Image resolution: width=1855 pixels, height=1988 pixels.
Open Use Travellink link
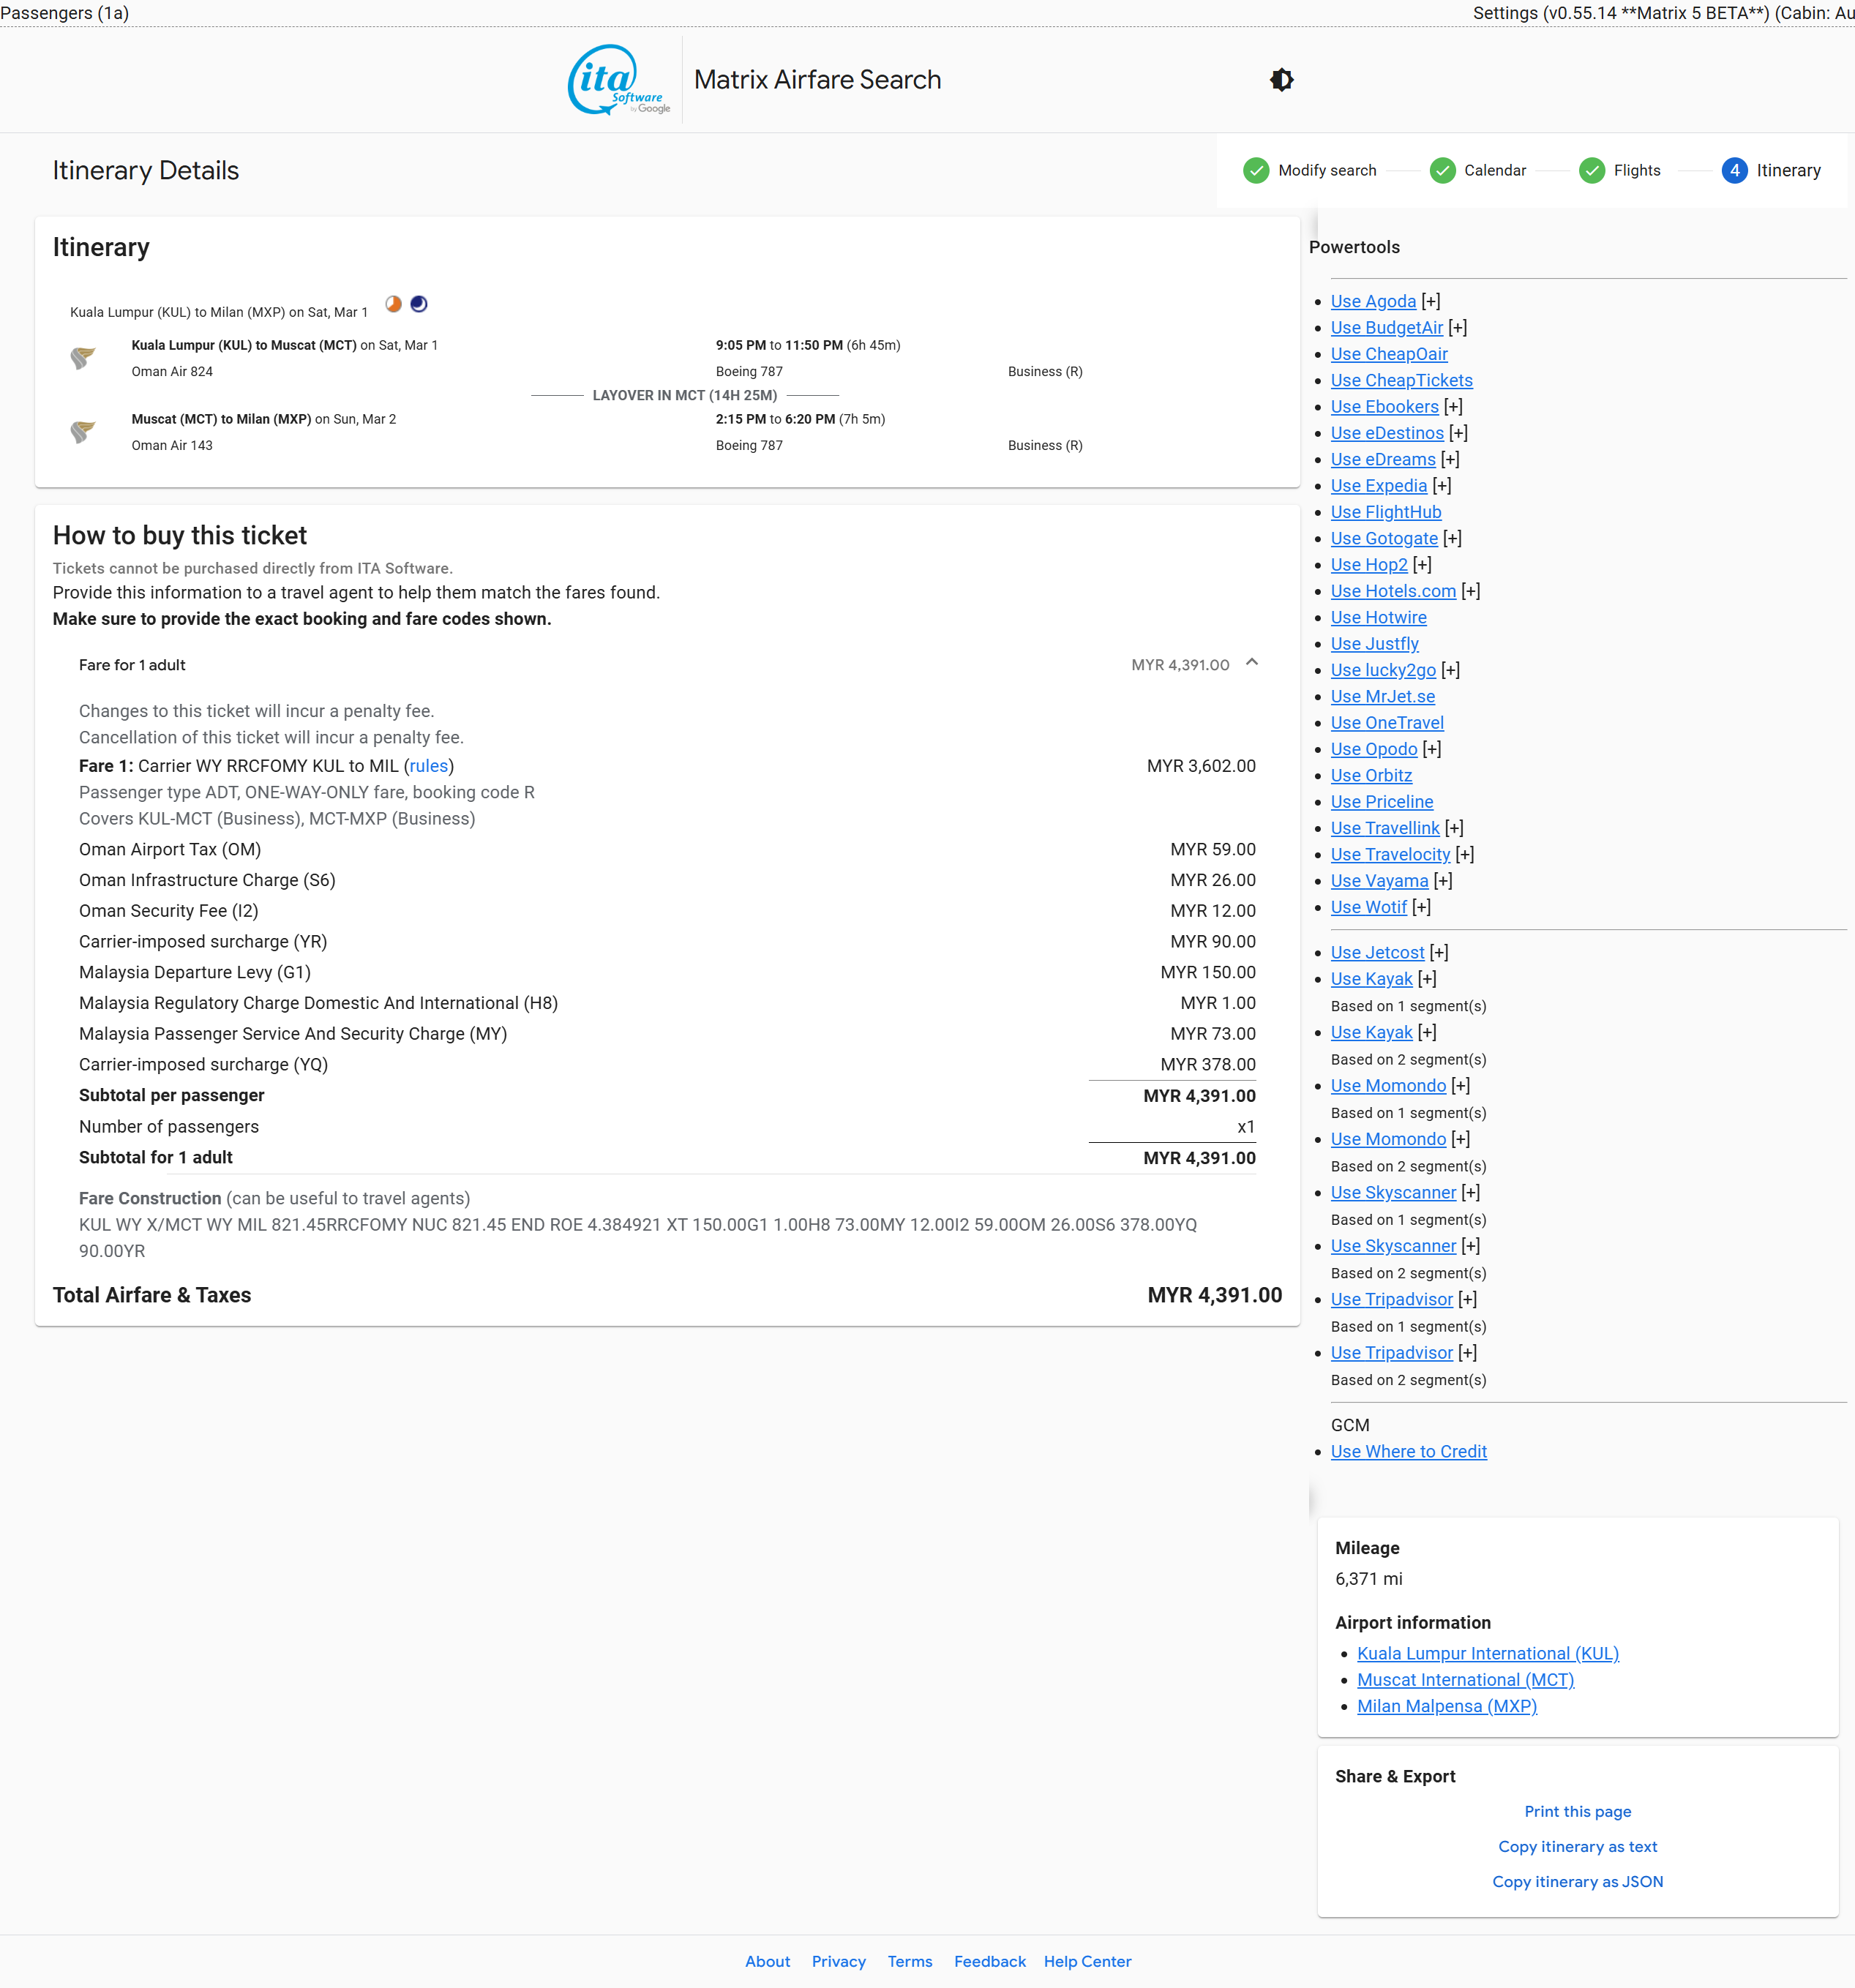pos(1385,828)
